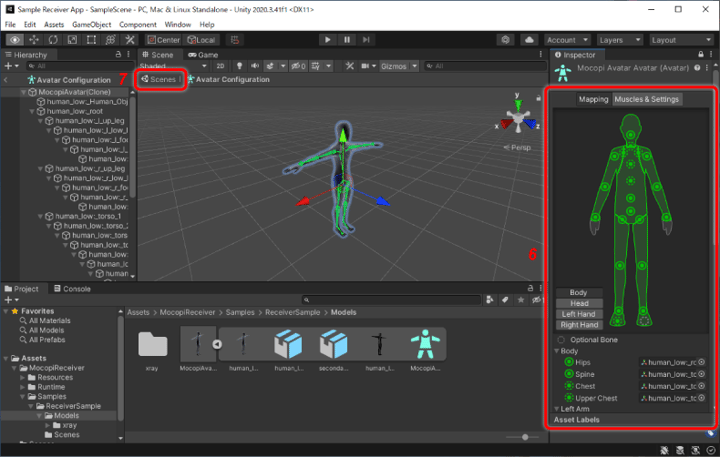This screenshot has width=720, height=457.
Task: Select the Scale tool
Action: 73,40
